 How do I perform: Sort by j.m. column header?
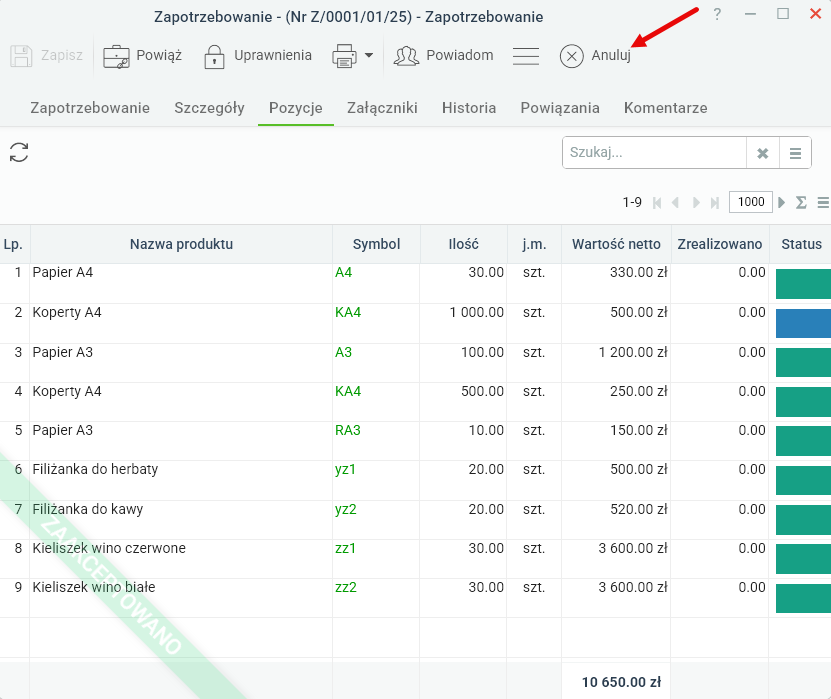tap(534, 244)
